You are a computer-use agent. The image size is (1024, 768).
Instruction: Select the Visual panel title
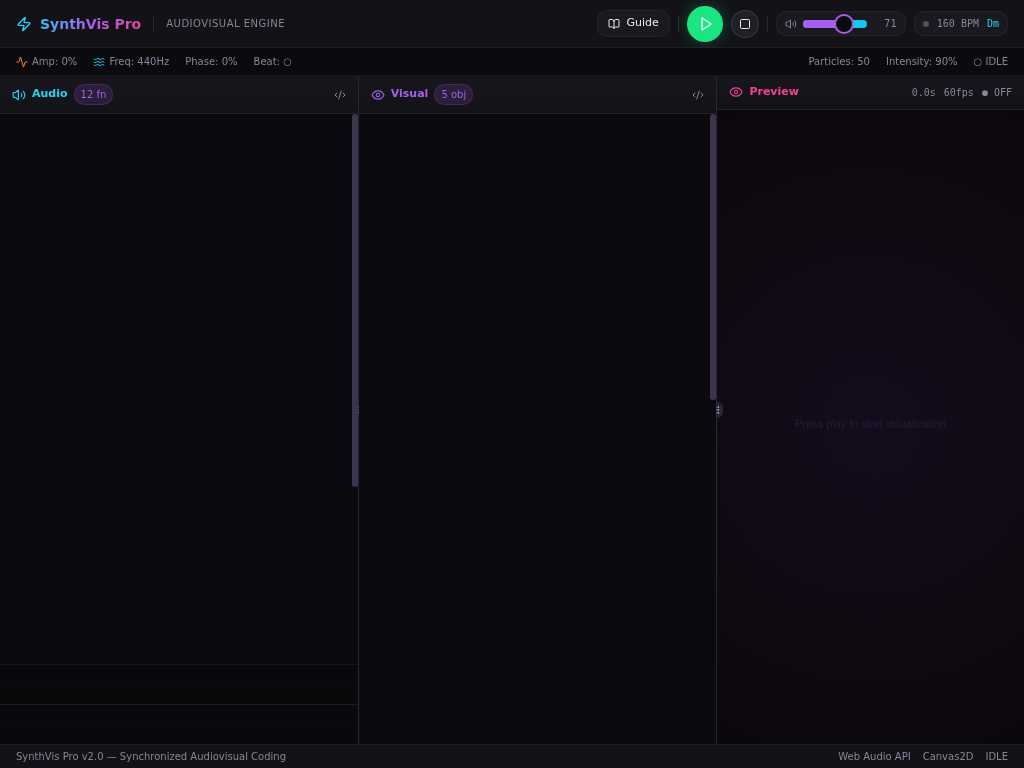(x=409, y=93)
